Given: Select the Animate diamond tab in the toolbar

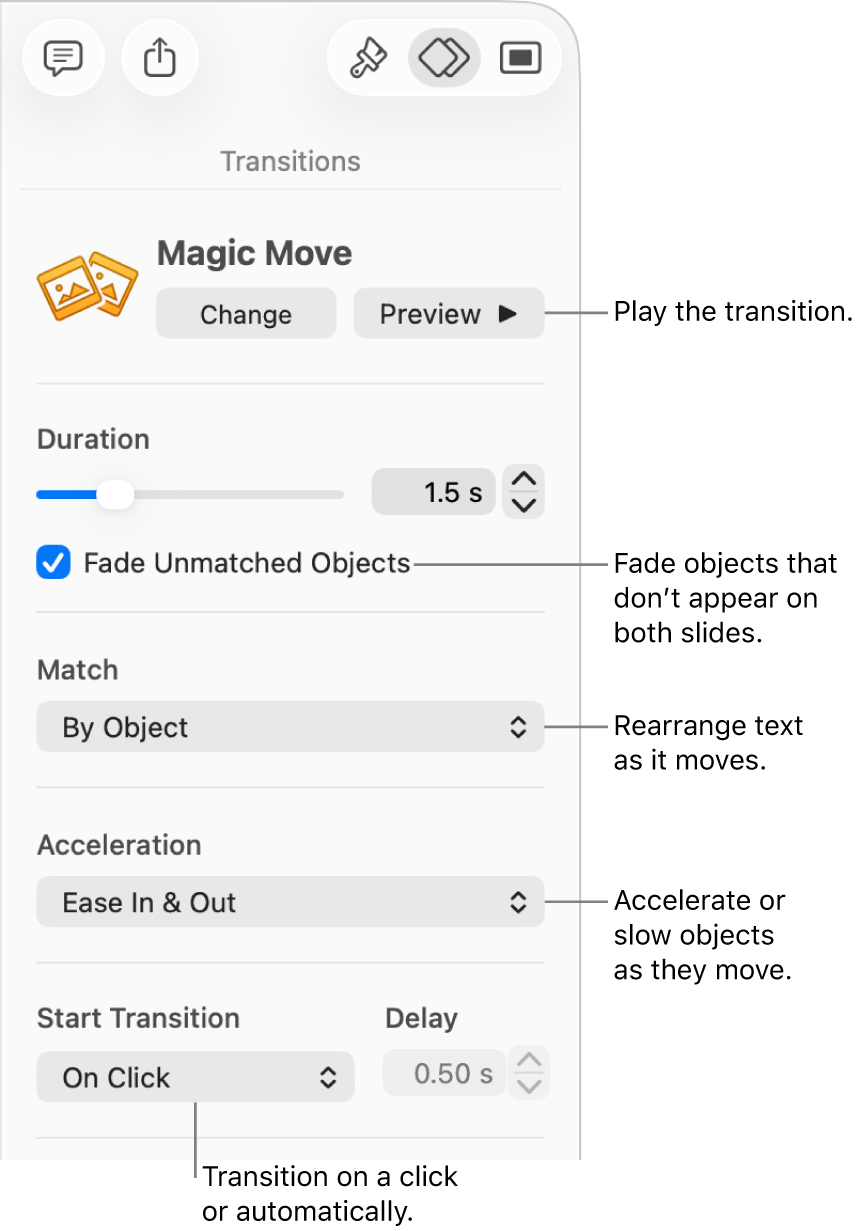Looking at the screenshot, I should tap(444, 57).
